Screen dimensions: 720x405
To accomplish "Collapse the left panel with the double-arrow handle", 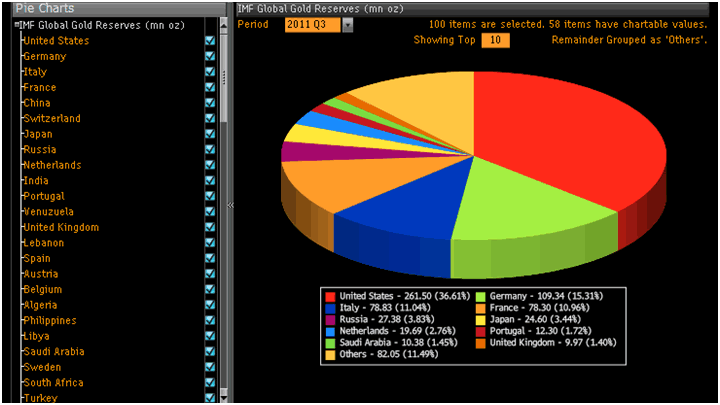I will click(x=231, y=205).
